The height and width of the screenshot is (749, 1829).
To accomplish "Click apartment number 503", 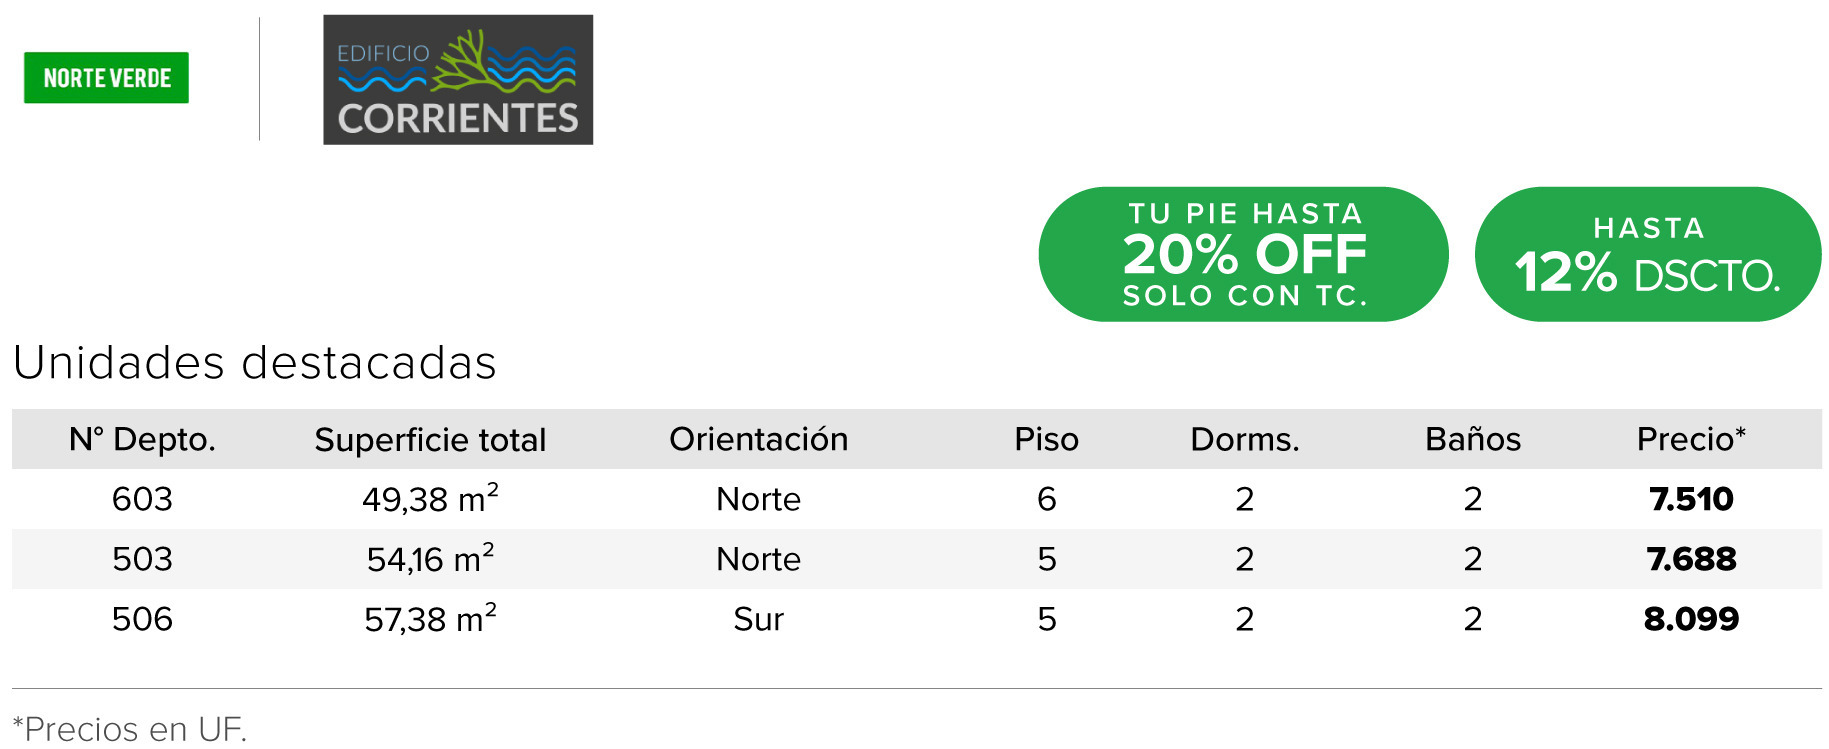I will tap(142, 559).
